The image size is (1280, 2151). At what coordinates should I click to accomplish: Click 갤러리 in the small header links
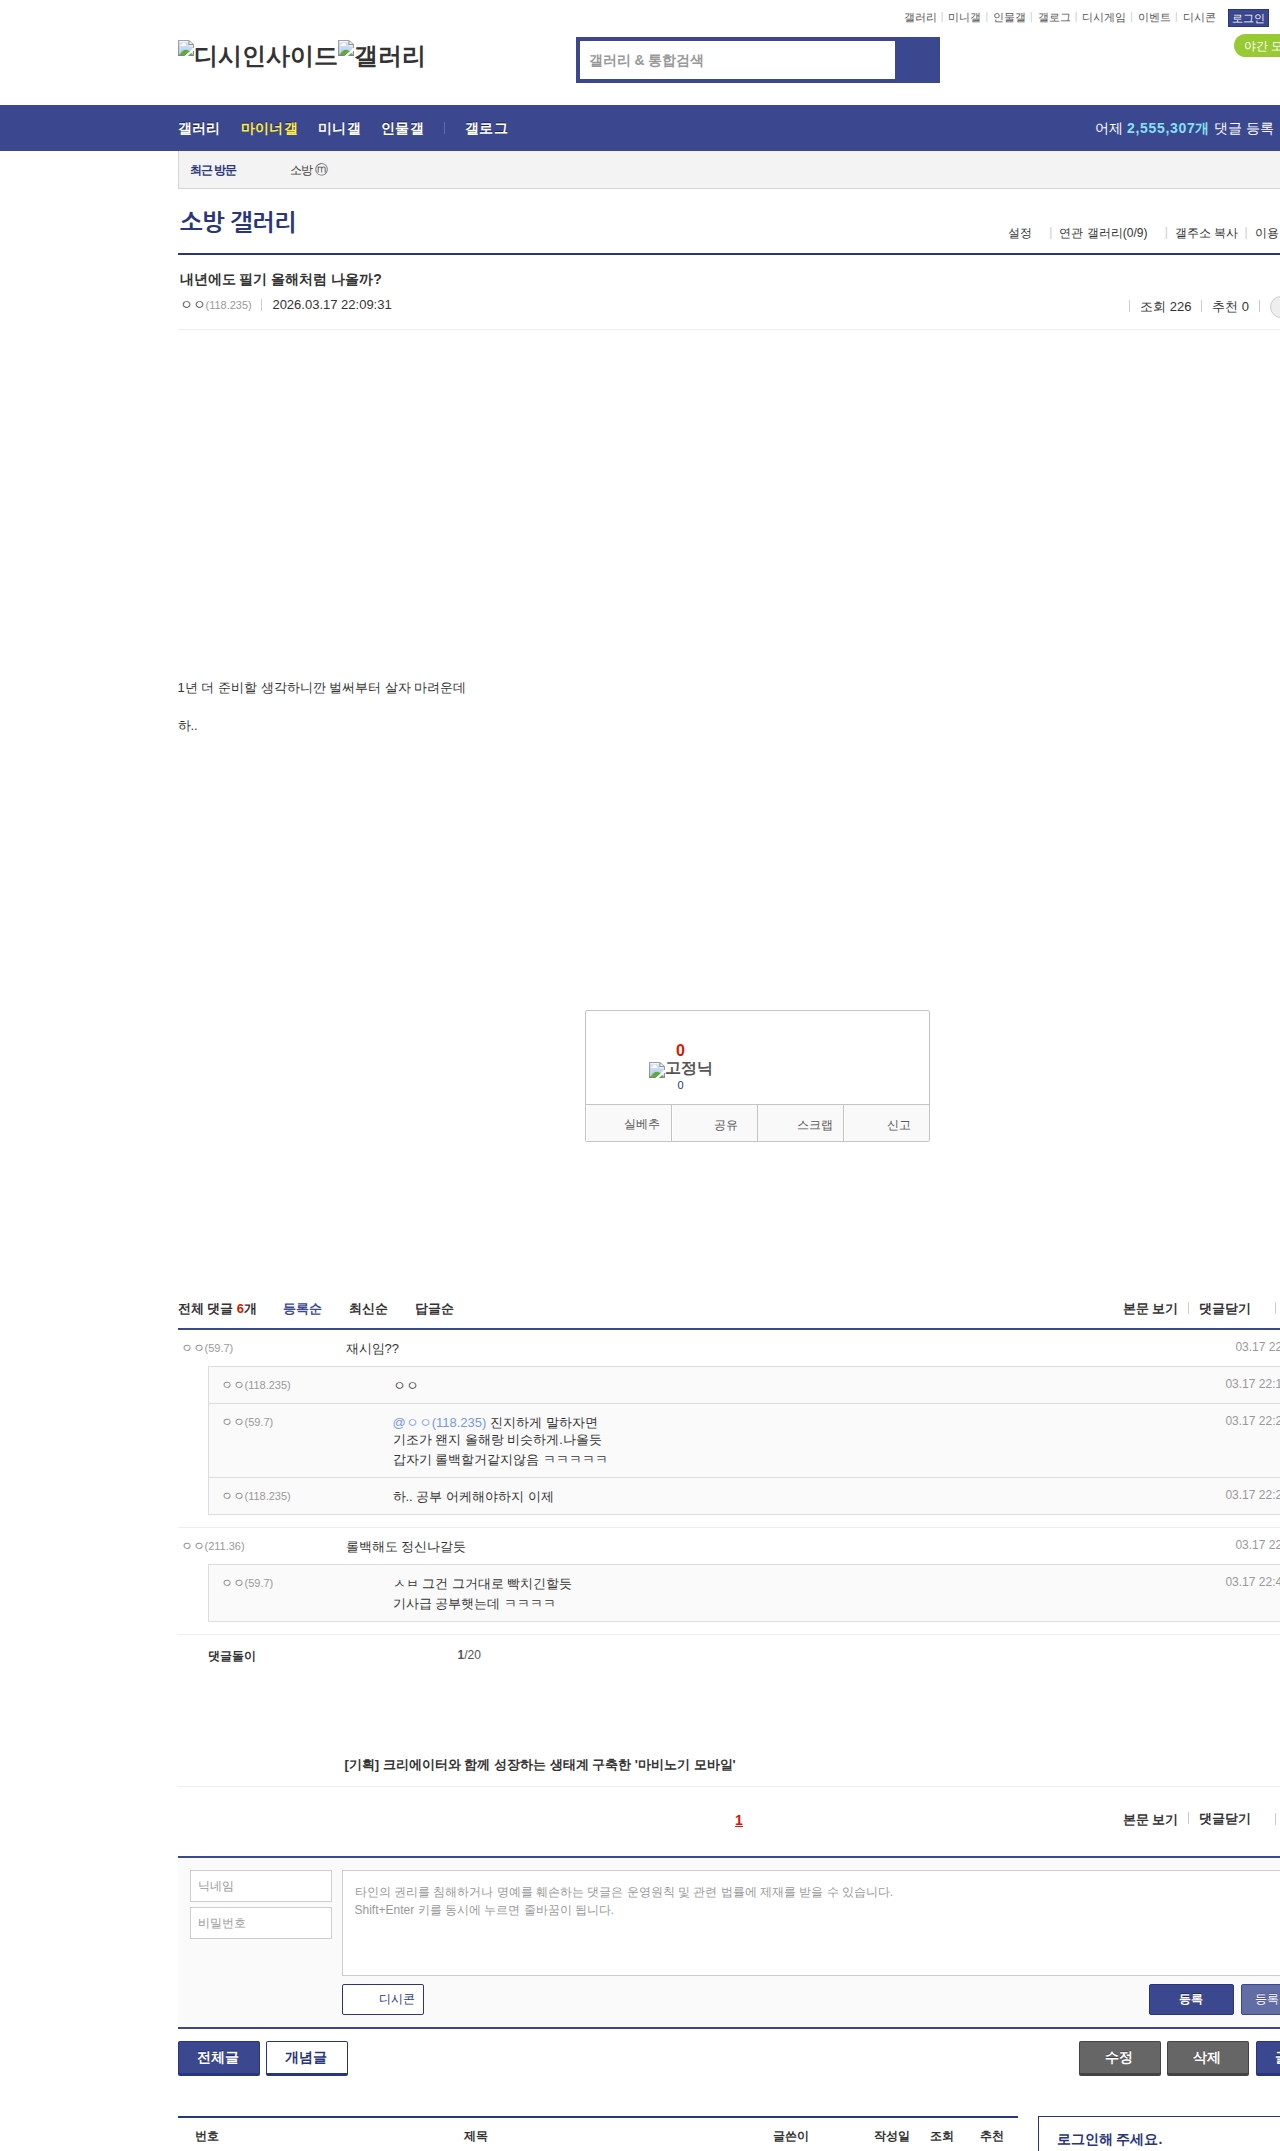(x=920, y=18)
